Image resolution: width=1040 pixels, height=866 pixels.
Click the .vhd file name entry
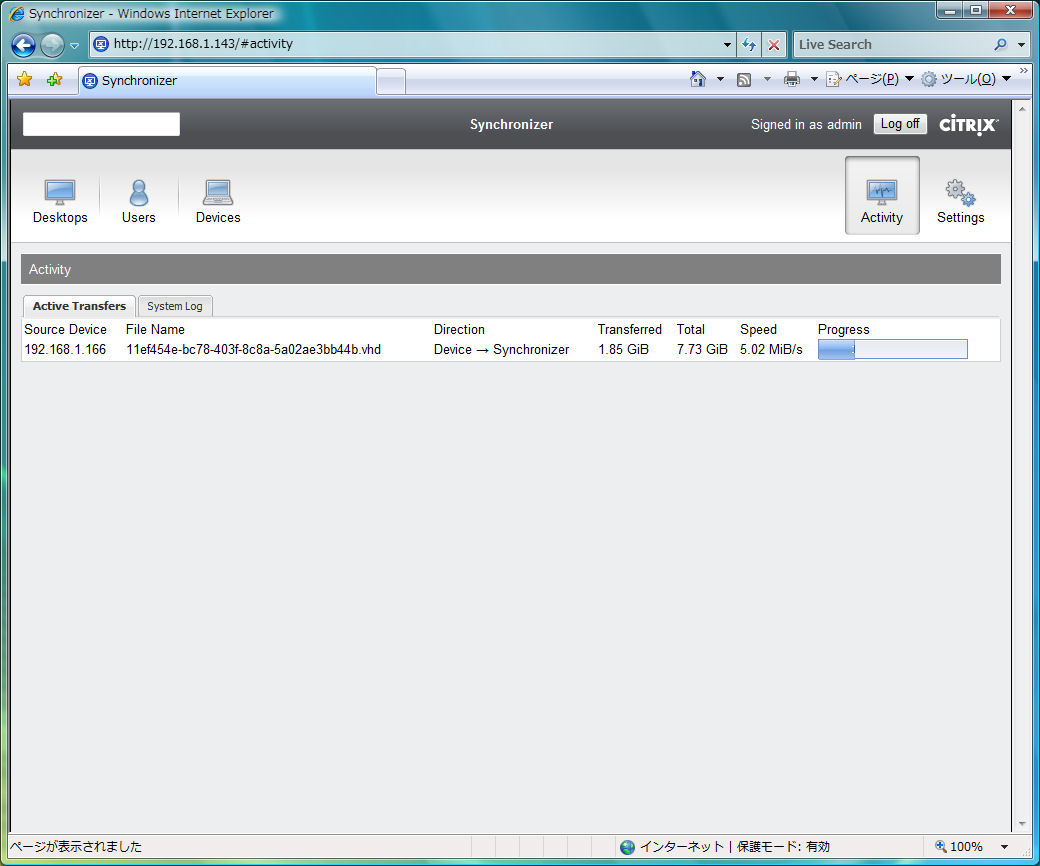point(253,349)
